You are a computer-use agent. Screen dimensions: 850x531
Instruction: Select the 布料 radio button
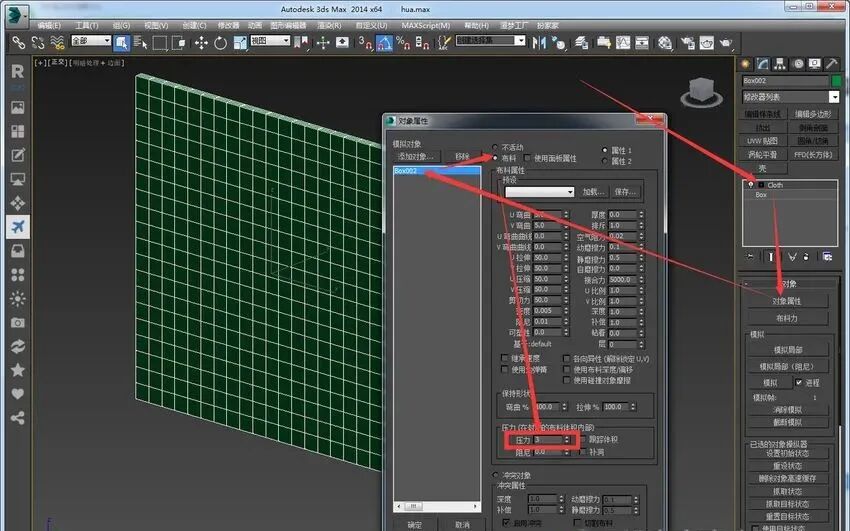495,158
